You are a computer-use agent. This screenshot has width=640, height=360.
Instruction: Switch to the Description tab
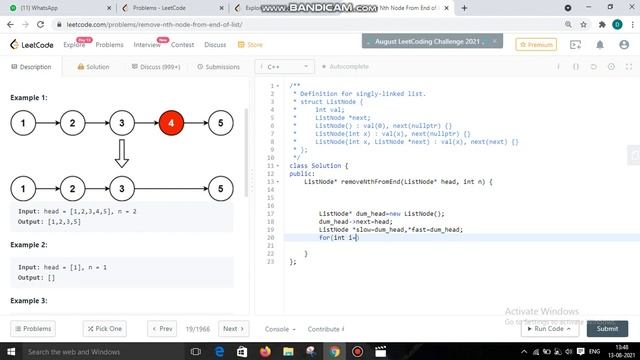click(x=31, y=67)
